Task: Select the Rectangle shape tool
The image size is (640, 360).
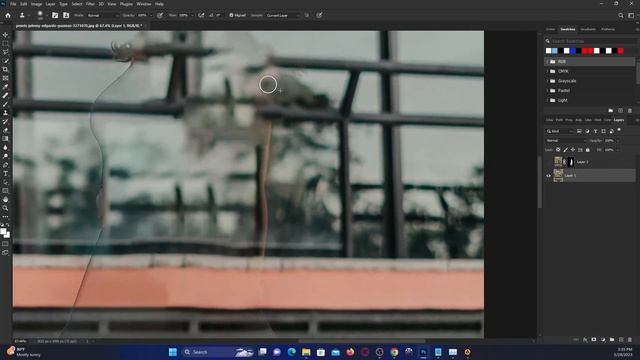Action: click(5, 191)
